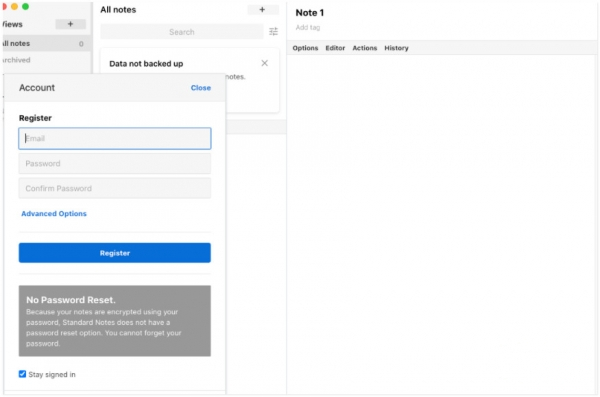Viewport: 600px width, 397px height.
Task: Focus the Email field
Action: [x=115, y=138]
